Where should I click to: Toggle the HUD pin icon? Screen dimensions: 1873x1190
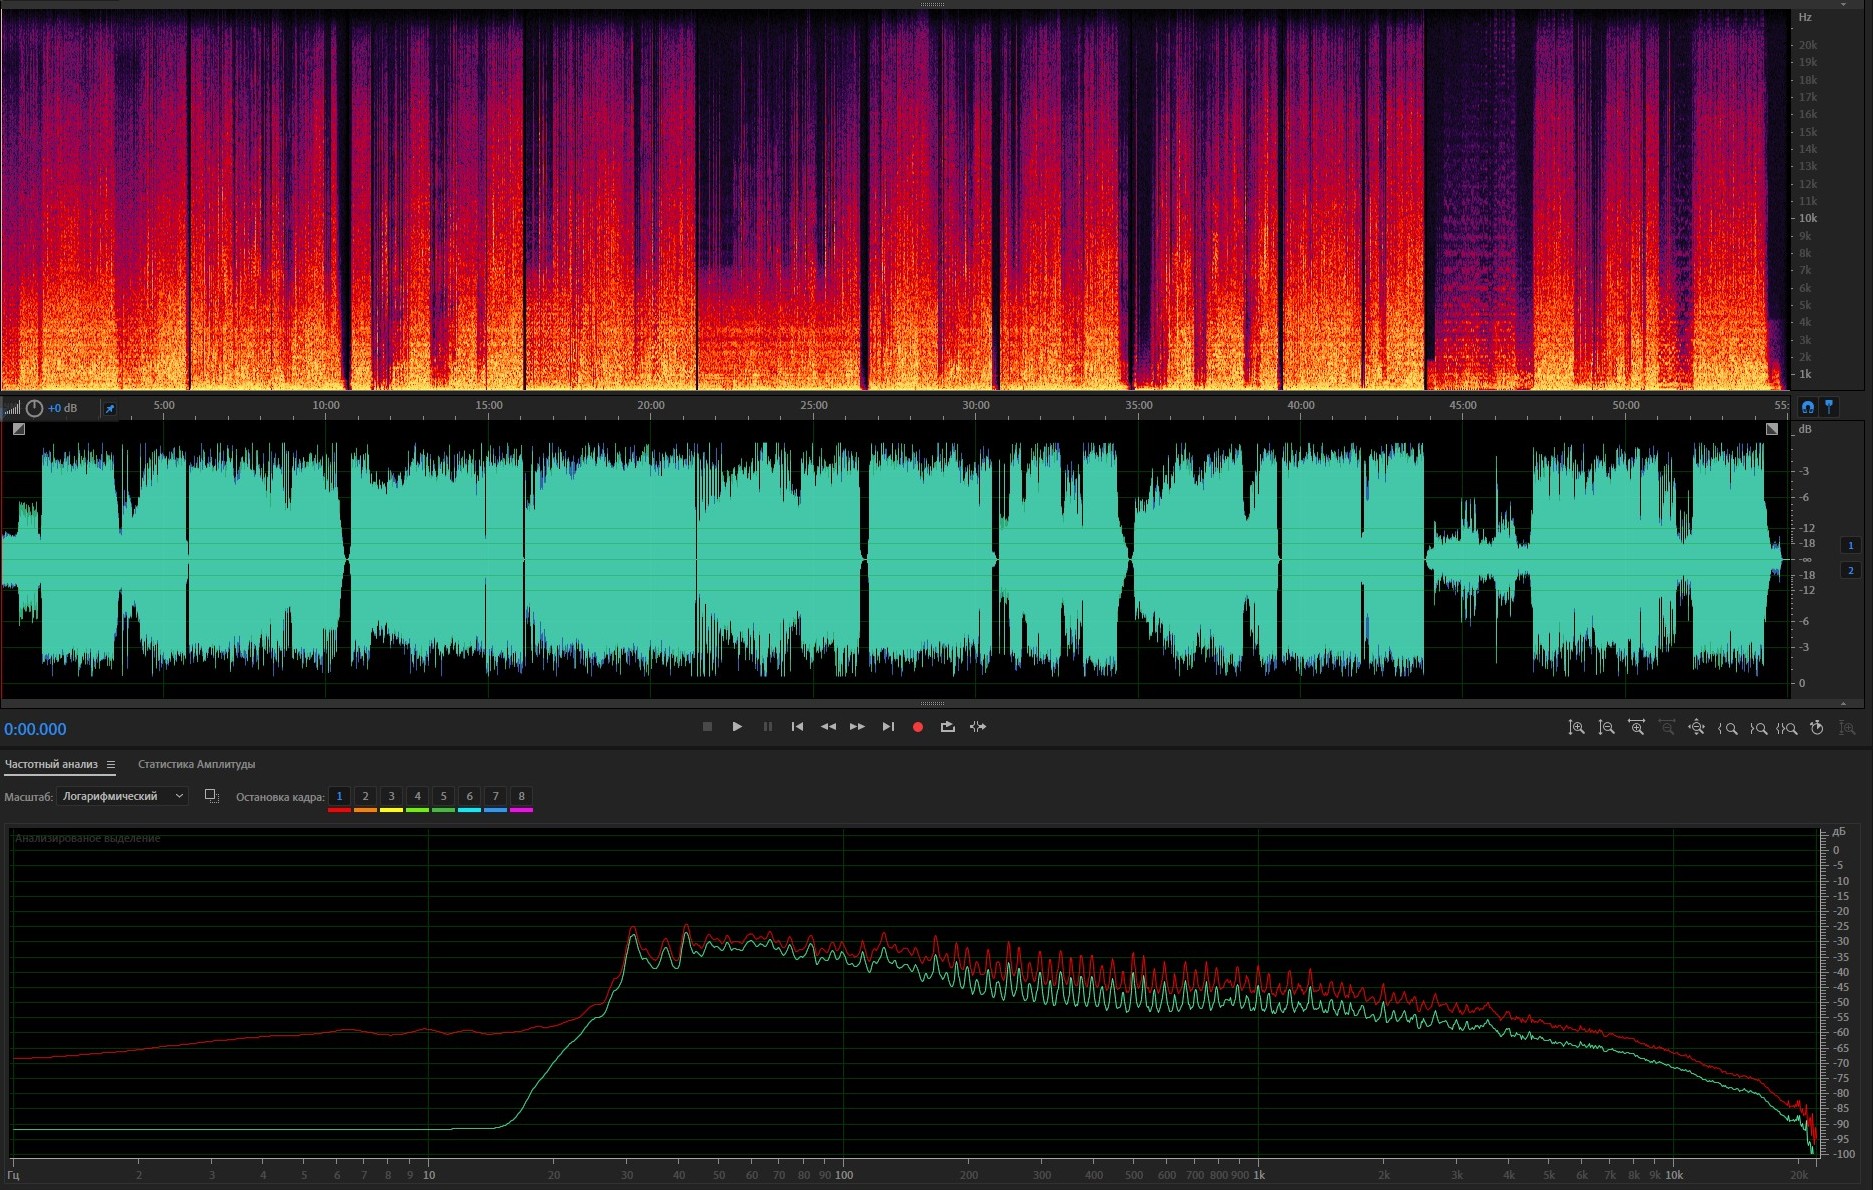110,408
